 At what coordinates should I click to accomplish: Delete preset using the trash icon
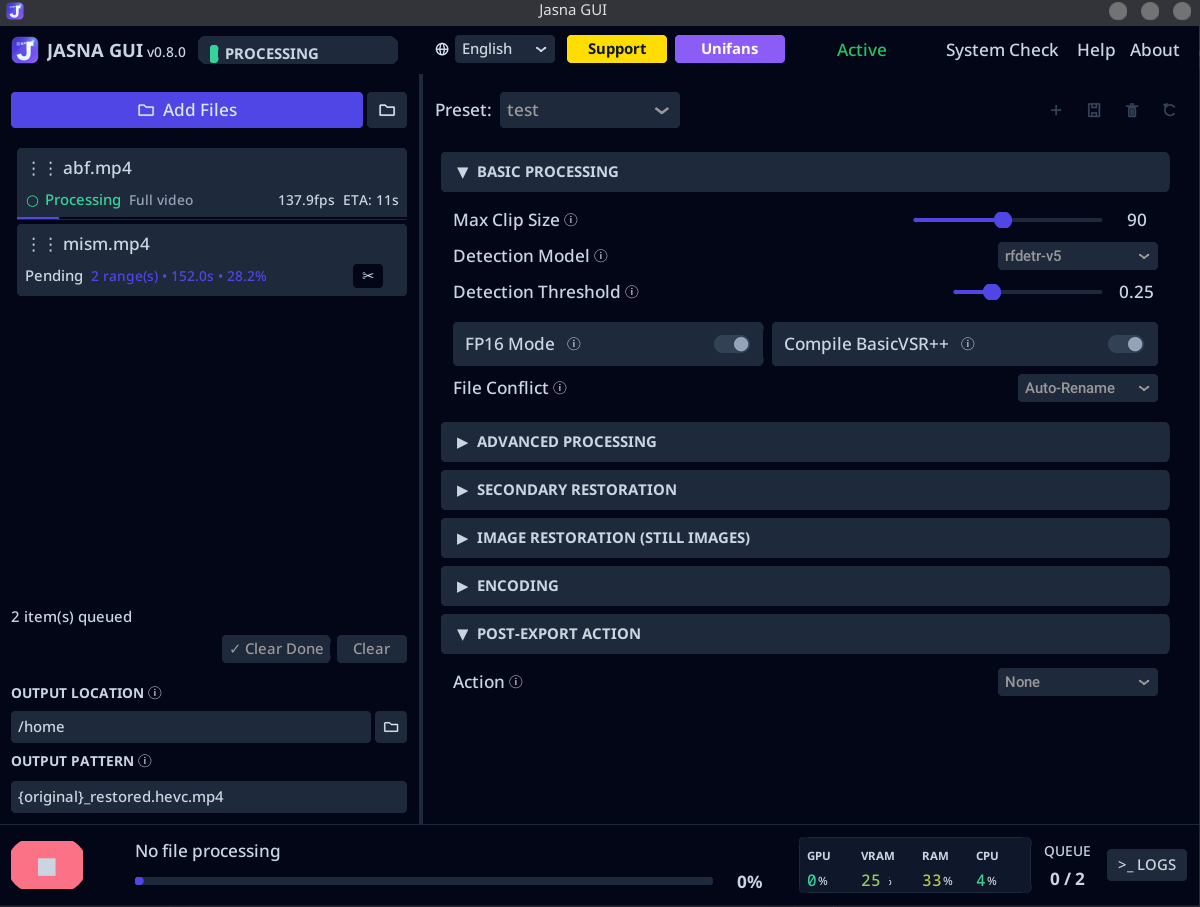click(x=1132, y=110)
